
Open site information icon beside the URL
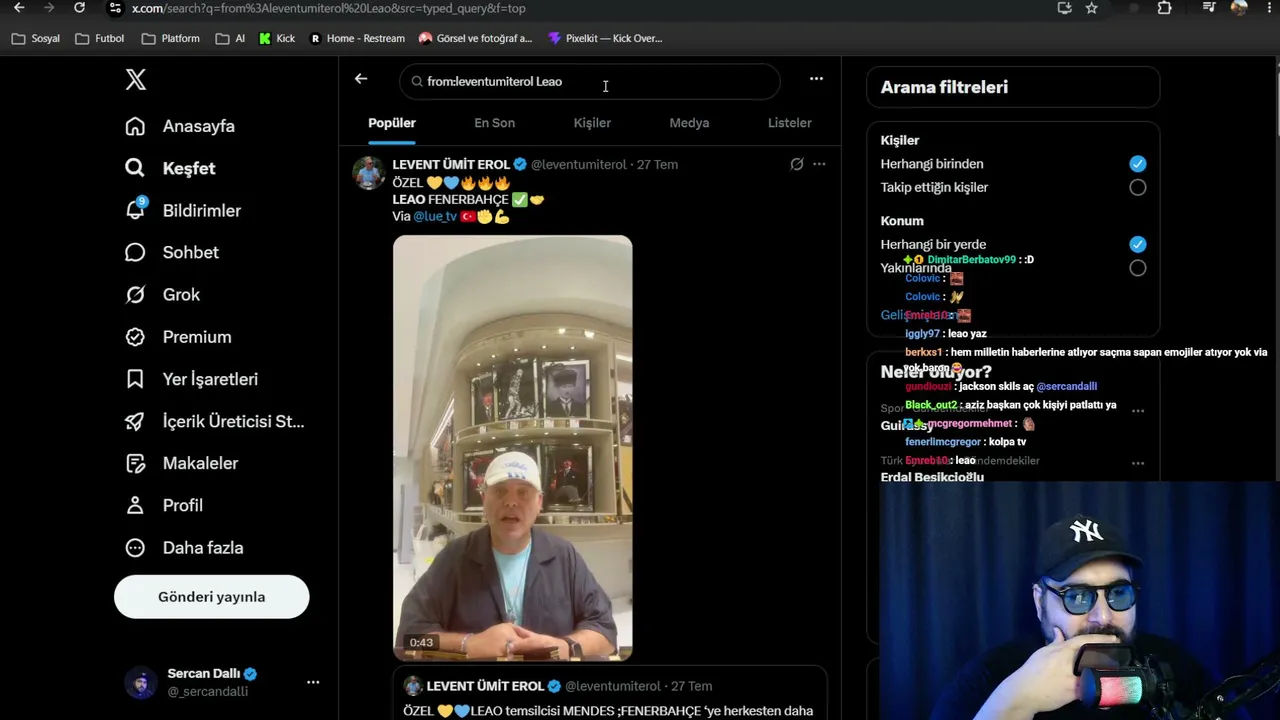(x=115, y=8)
